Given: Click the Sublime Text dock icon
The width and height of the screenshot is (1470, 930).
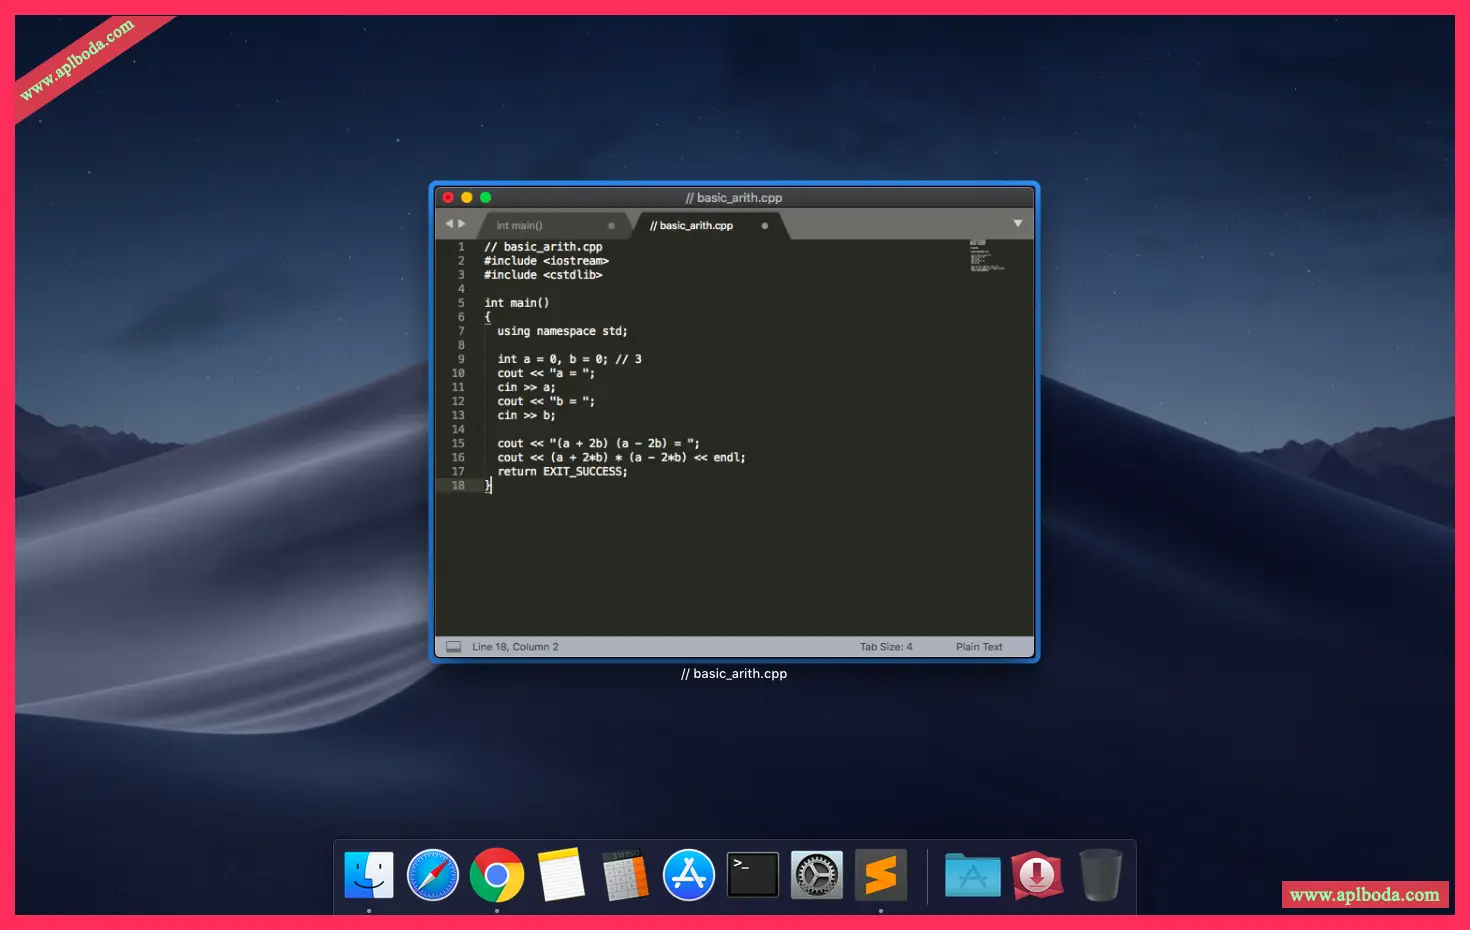Looking at the screenshot, I should pyautogui.click(x=881, y=875).
